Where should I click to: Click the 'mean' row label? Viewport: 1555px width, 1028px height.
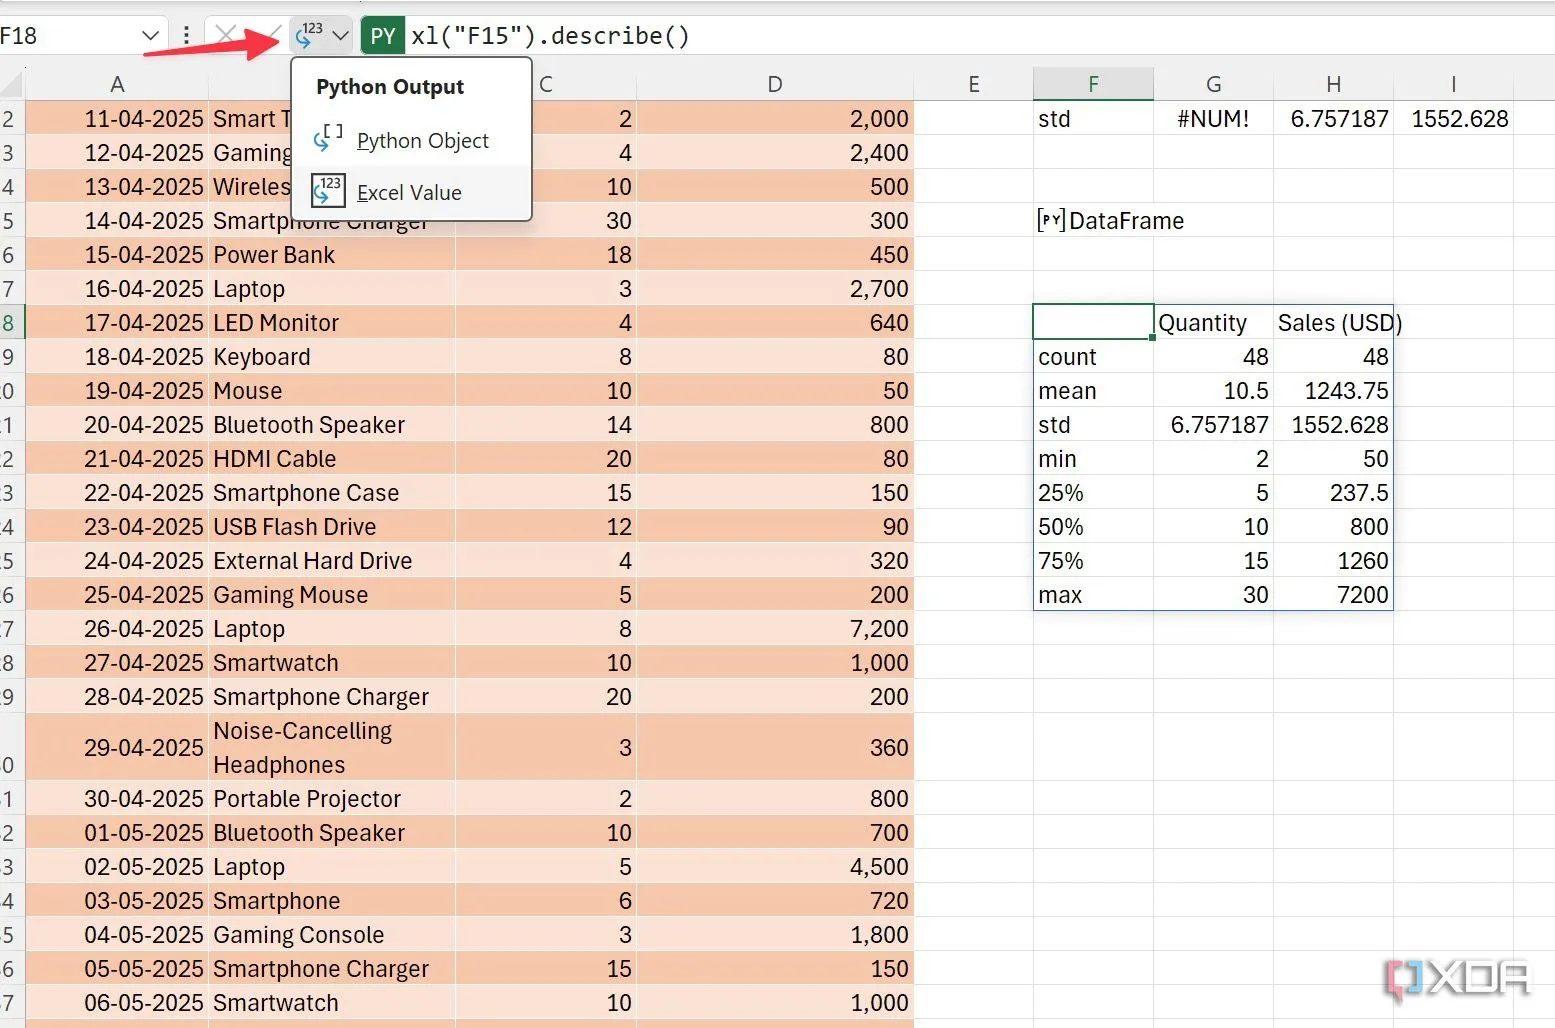click(x=1093, y=390)
